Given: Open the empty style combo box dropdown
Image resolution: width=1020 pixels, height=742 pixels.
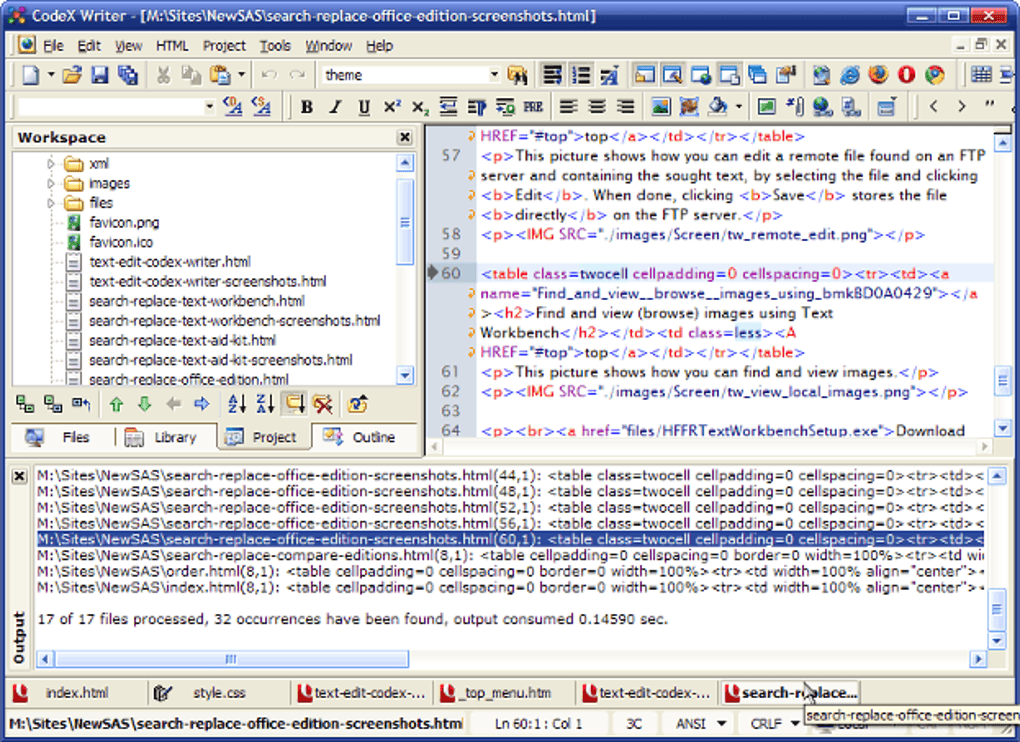Looking at the screenshot, I should click(209, 106).
